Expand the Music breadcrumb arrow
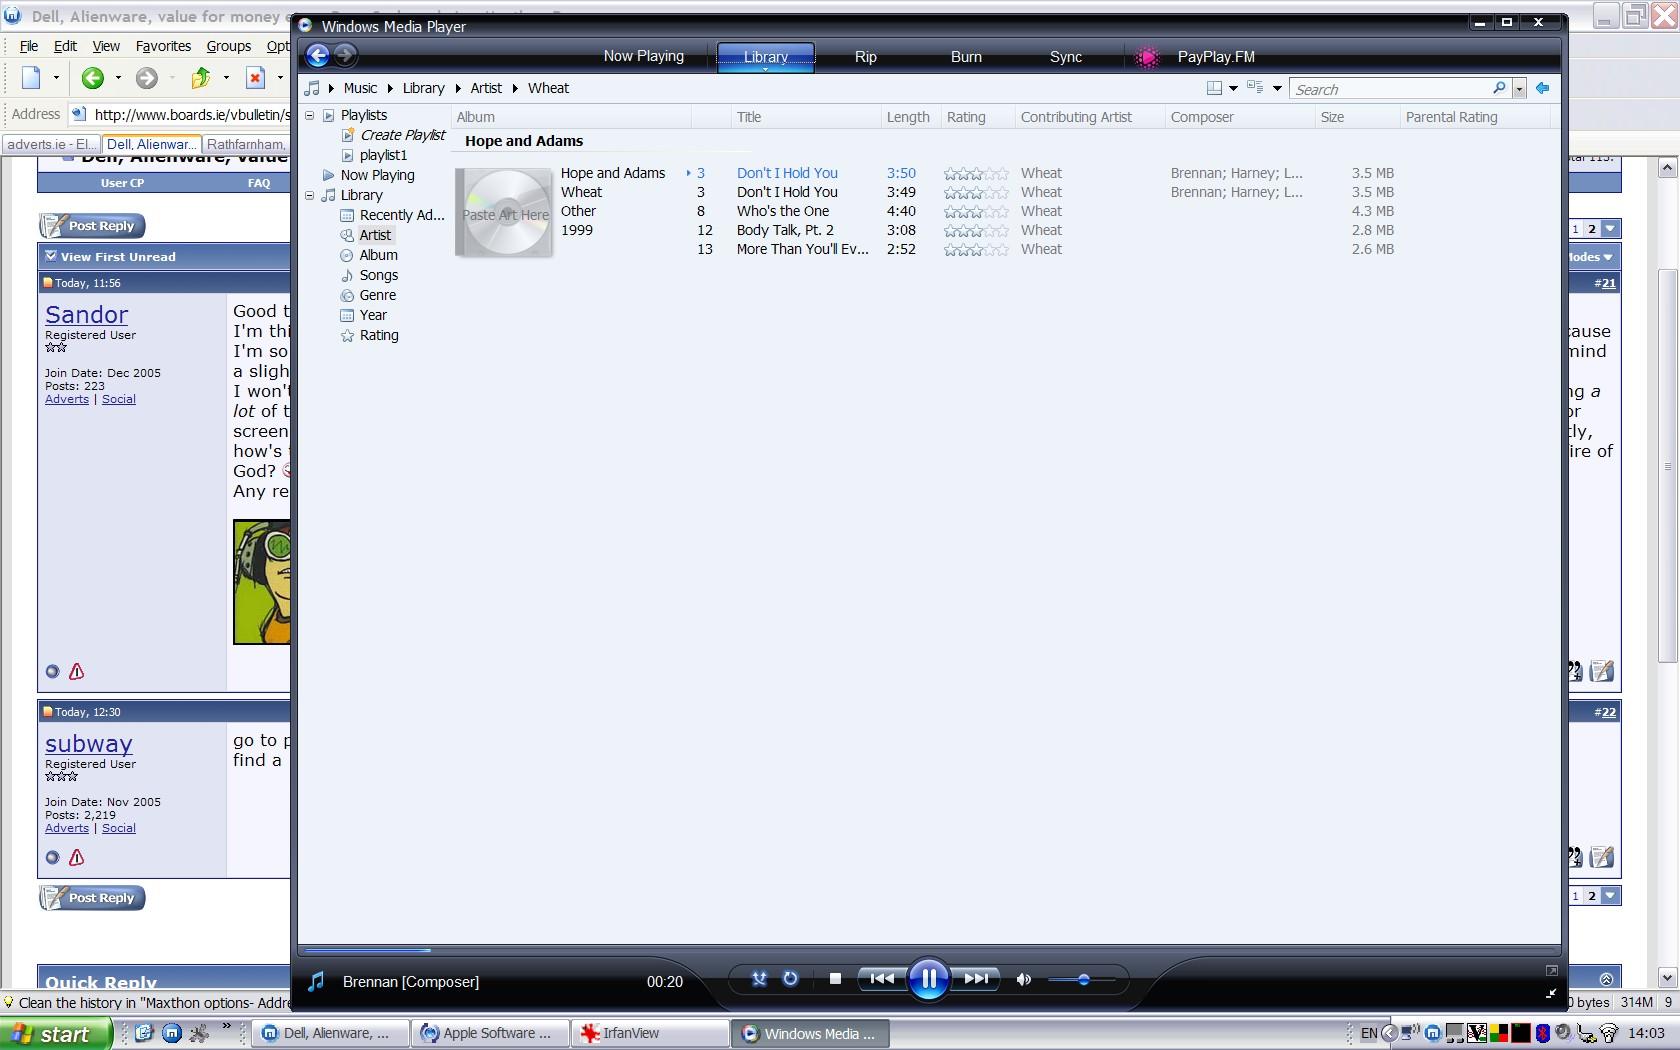The width and height of the screenshot is (1680, 1050). pyautogui.click(x=390, y=88)
